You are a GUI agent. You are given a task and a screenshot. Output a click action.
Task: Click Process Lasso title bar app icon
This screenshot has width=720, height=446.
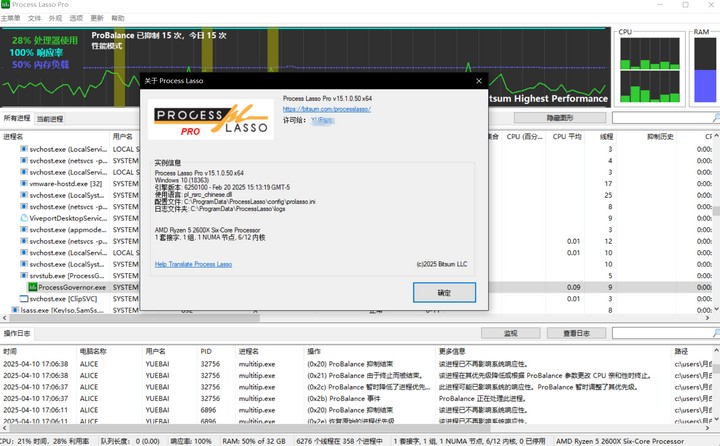pos(5,5)
